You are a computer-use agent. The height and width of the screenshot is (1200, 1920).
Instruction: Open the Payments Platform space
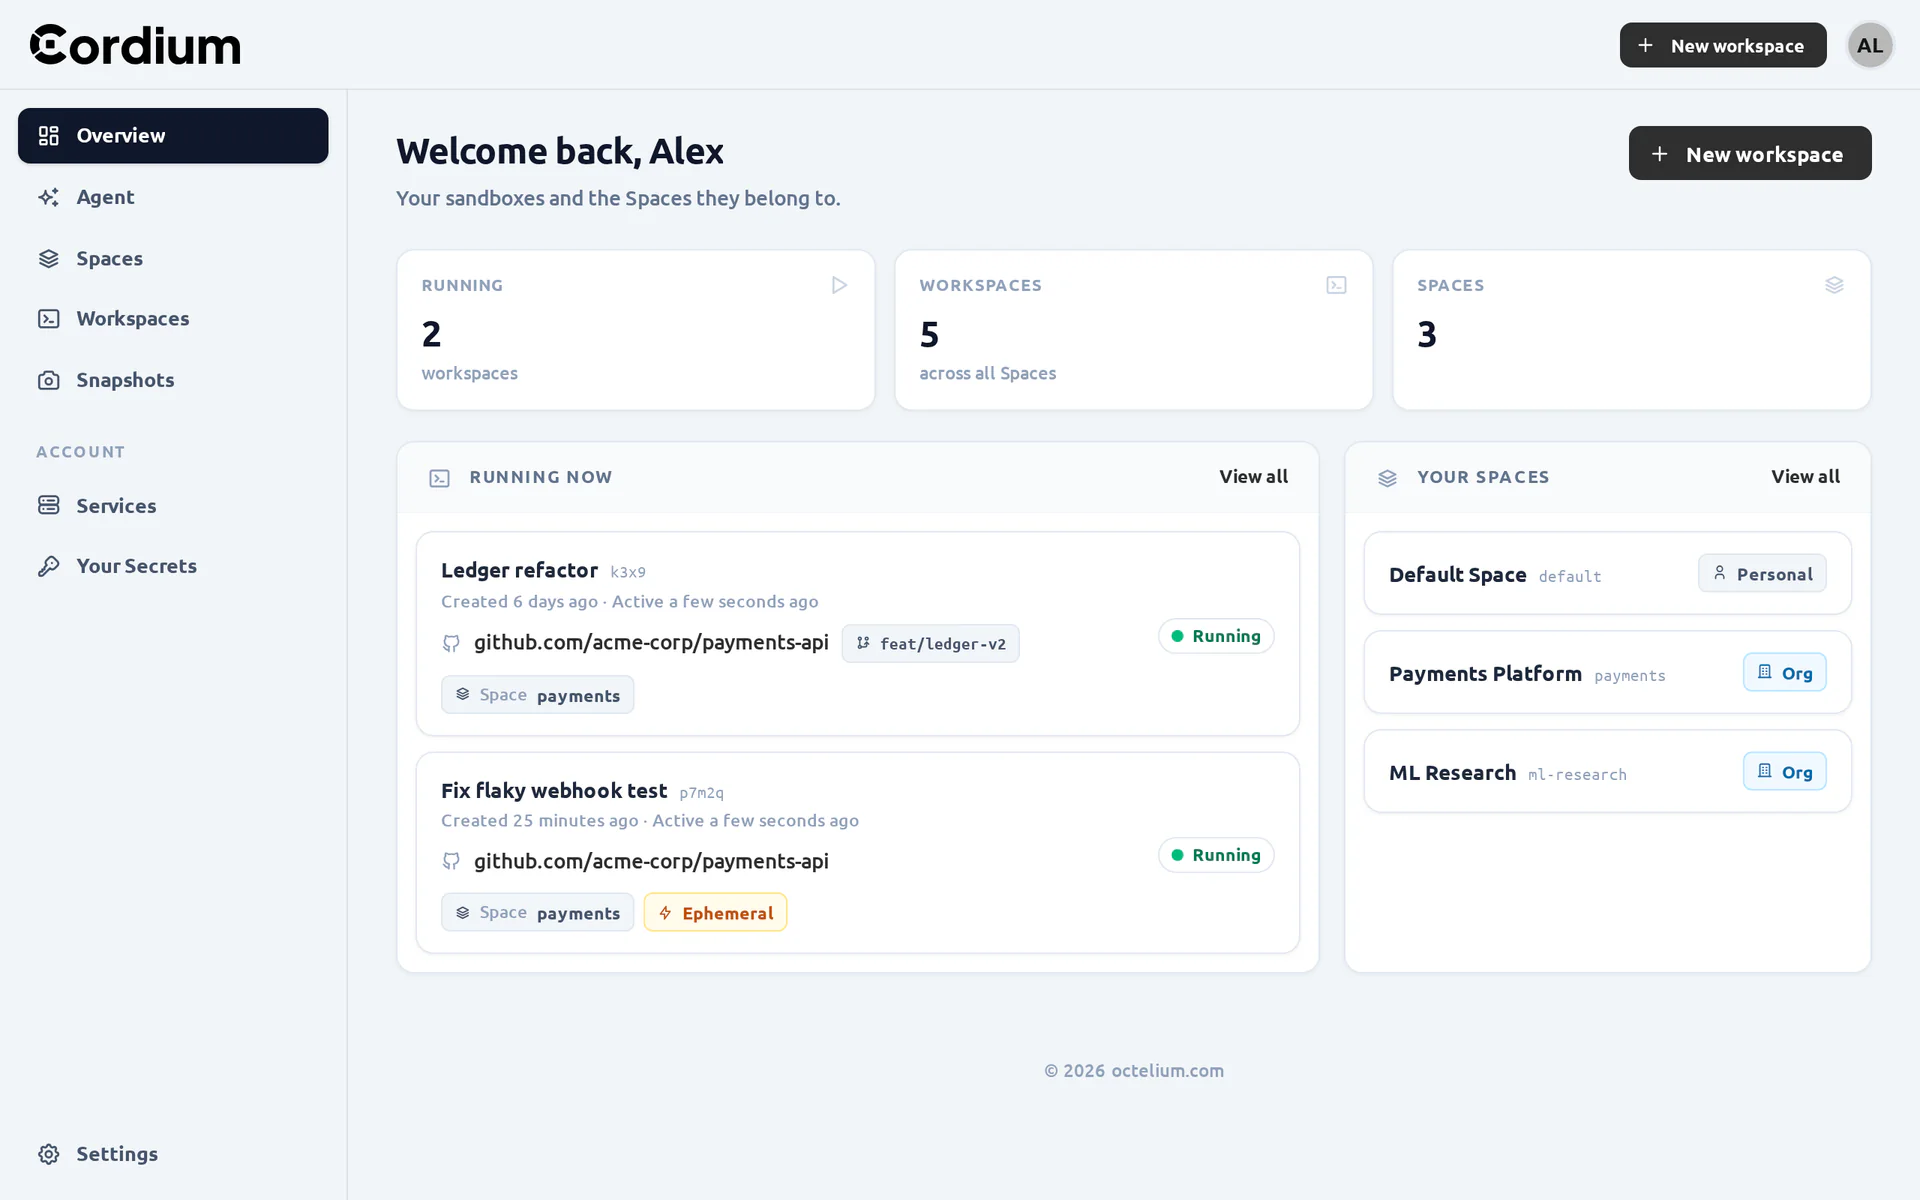point(1607,672)
